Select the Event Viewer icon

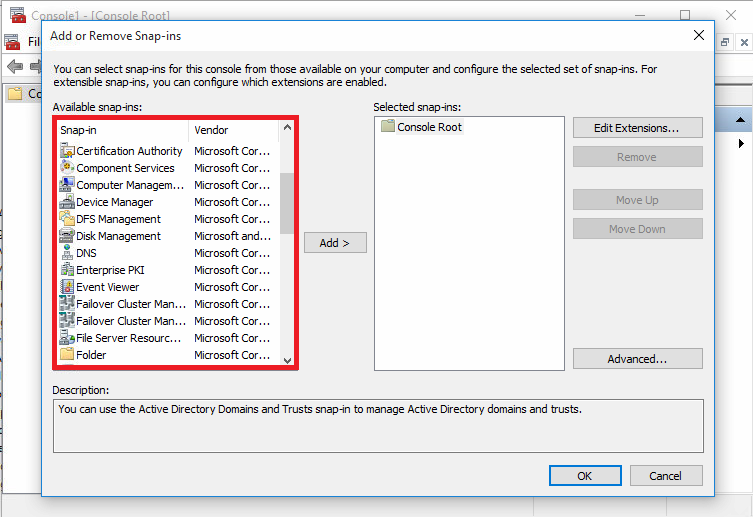[67, 287]
